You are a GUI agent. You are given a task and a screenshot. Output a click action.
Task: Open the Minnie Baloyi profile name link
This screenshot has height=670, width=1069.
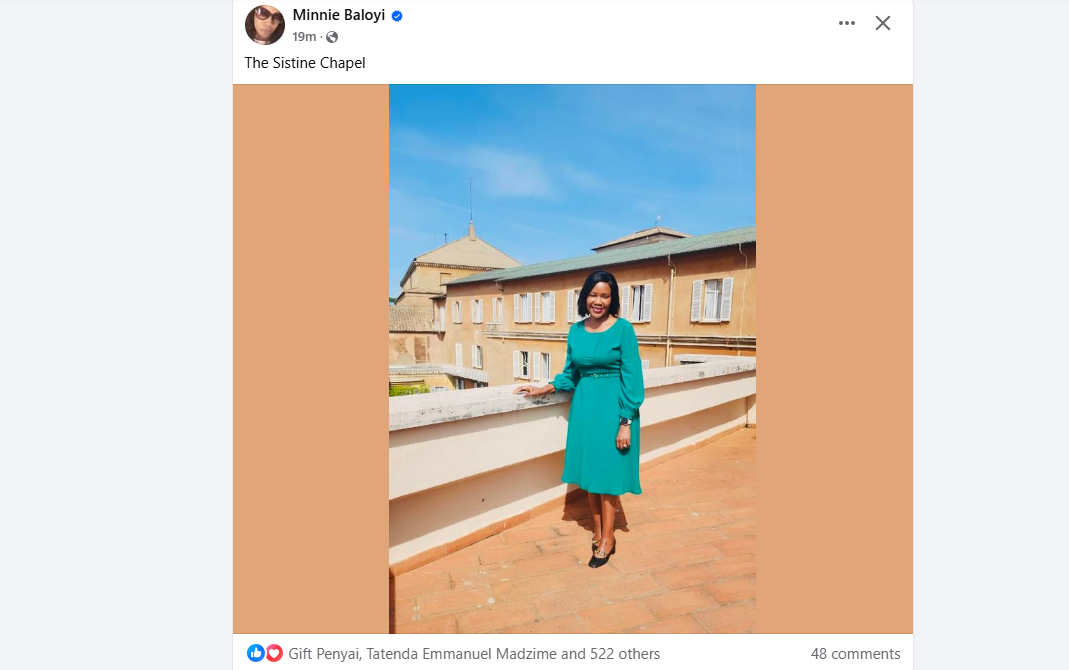(338, 15)
